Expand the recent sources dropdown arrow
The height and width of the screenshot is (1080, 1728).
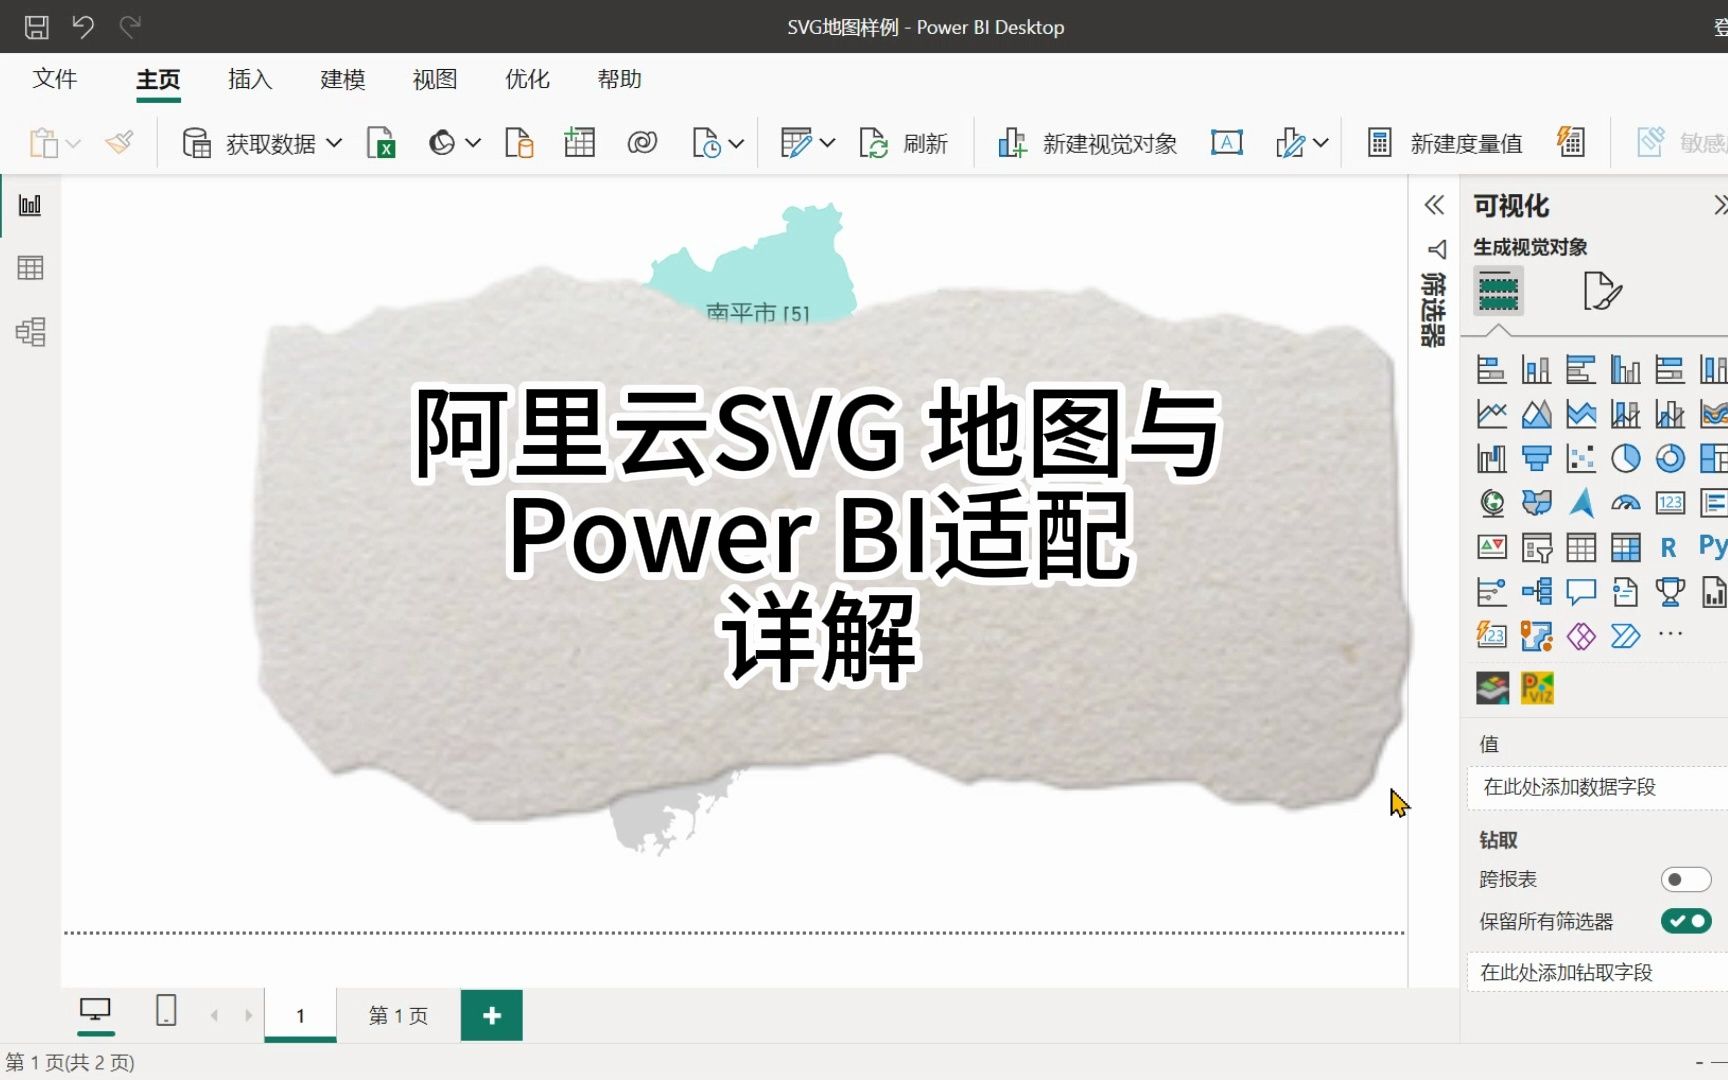coord(736,144)
